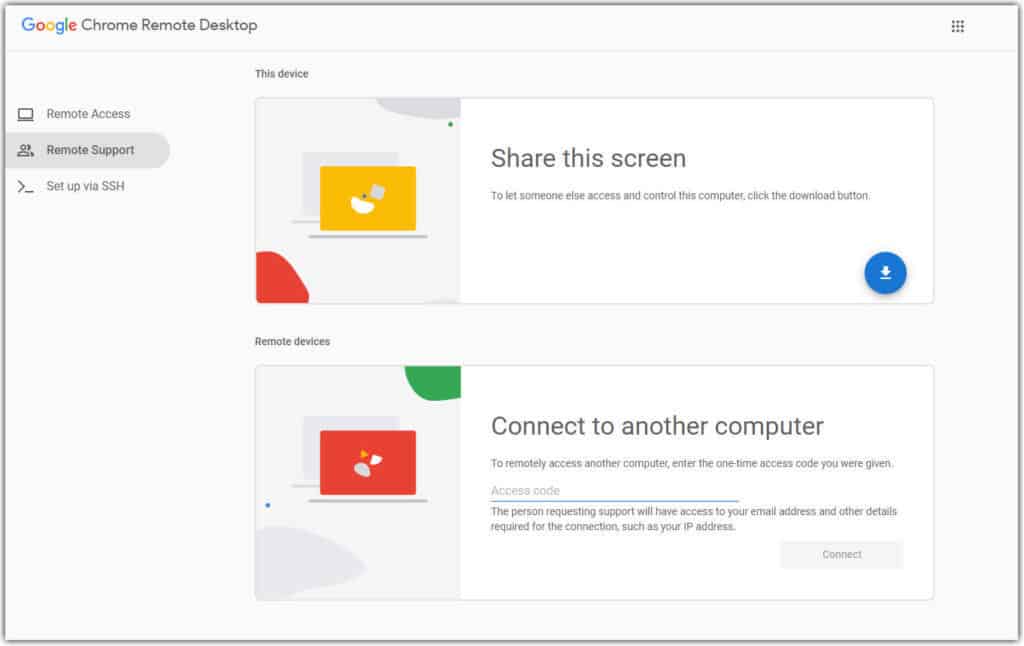Image resolution: width=1024 pixels, height=646 pixels.
Task: Click the This device section label
Action: [281, 74]
